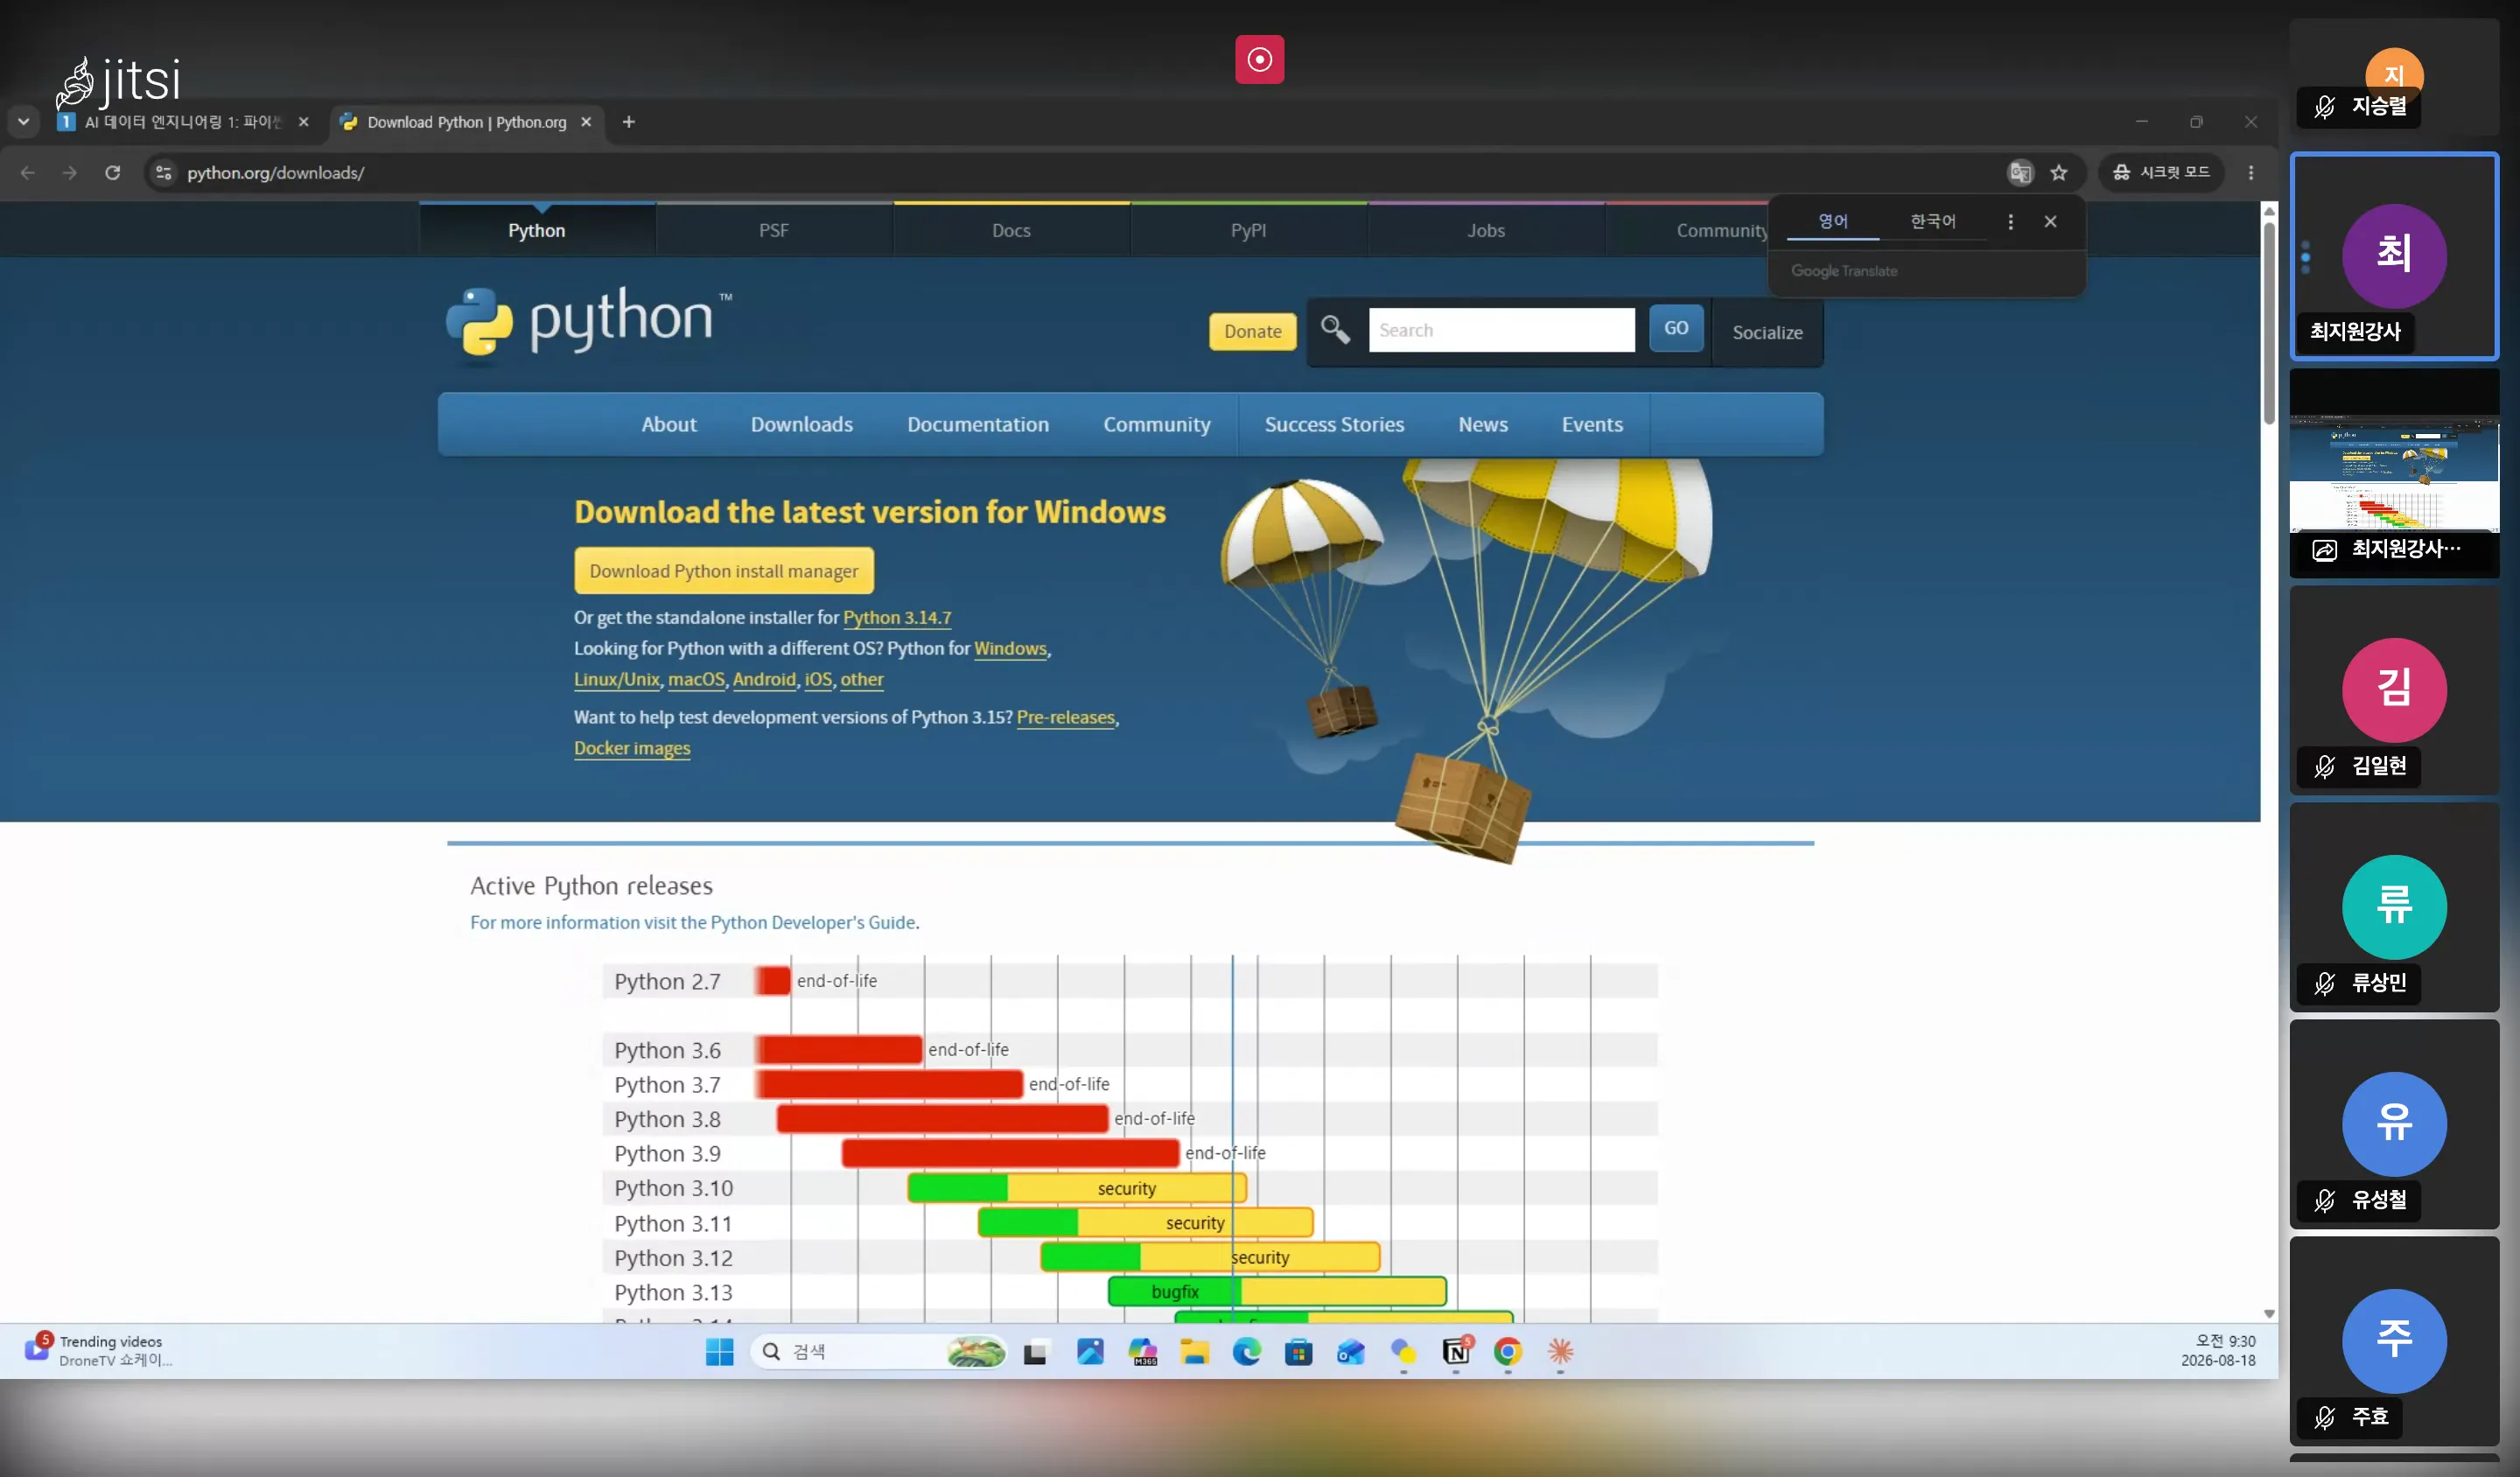Click the magnifying glass search icon
Screen dimensions: 2520x1477
point(1335,330)
